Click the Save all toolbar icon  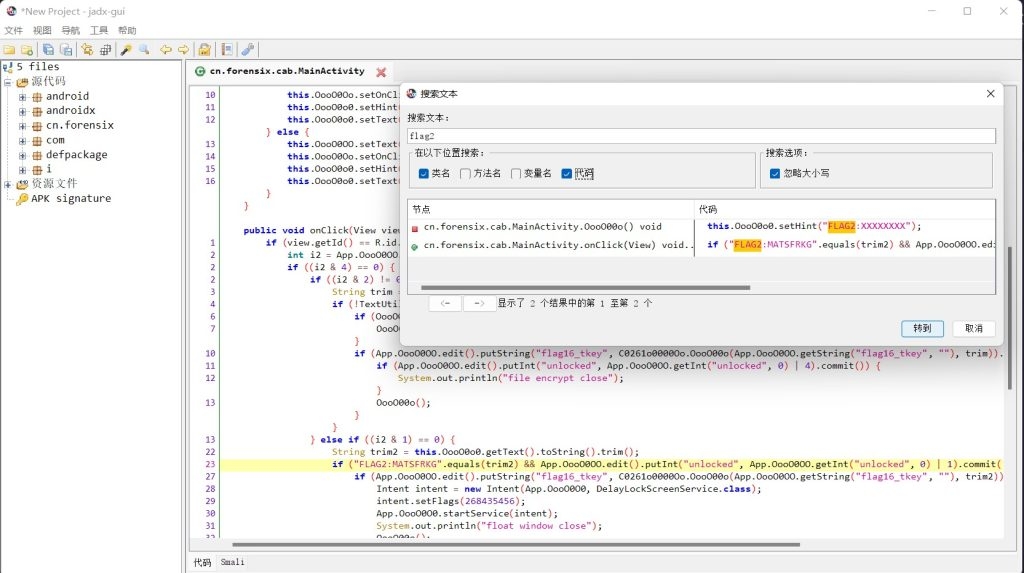66,49
